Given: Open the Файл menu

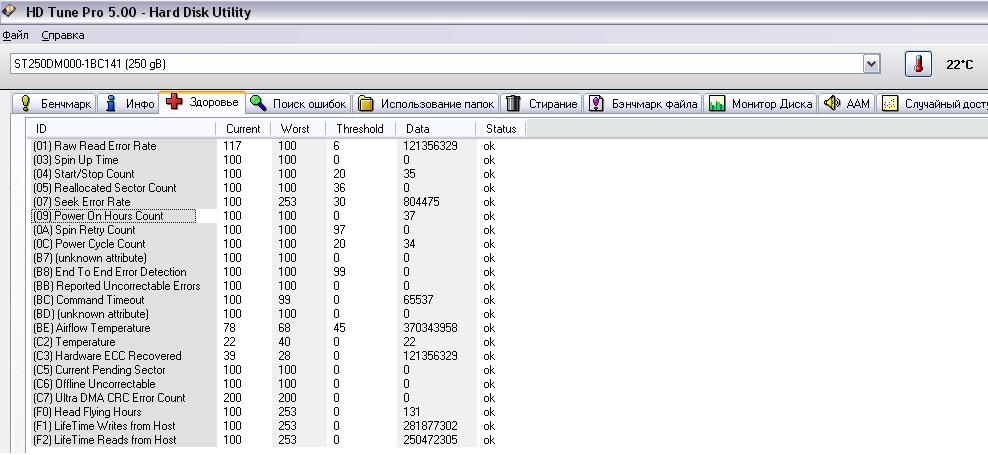Looking at the screenshot, I should (x=15, y=35).
